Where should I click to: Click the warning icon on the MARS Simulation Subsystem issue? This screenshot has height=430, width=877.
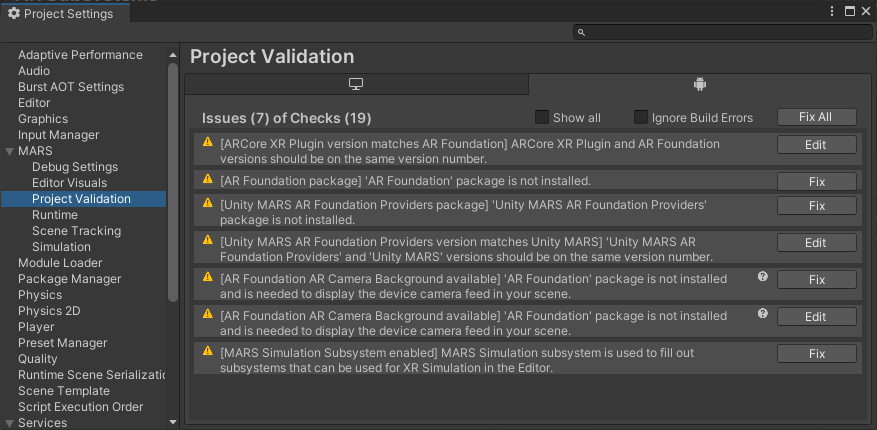coord(208,351)
